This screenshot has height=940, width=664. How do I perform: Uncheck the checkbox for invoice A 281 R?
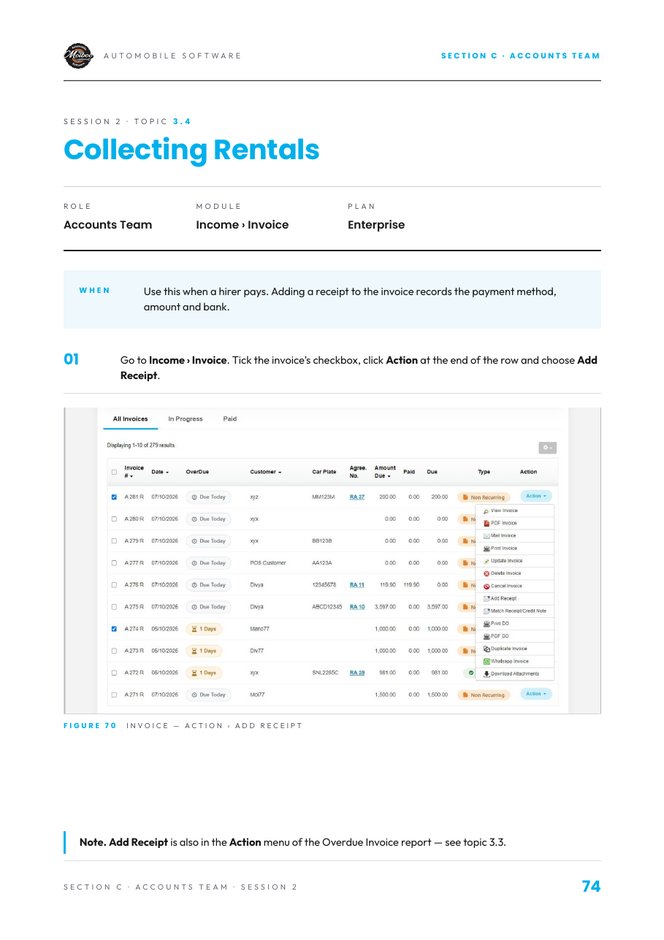114,497
